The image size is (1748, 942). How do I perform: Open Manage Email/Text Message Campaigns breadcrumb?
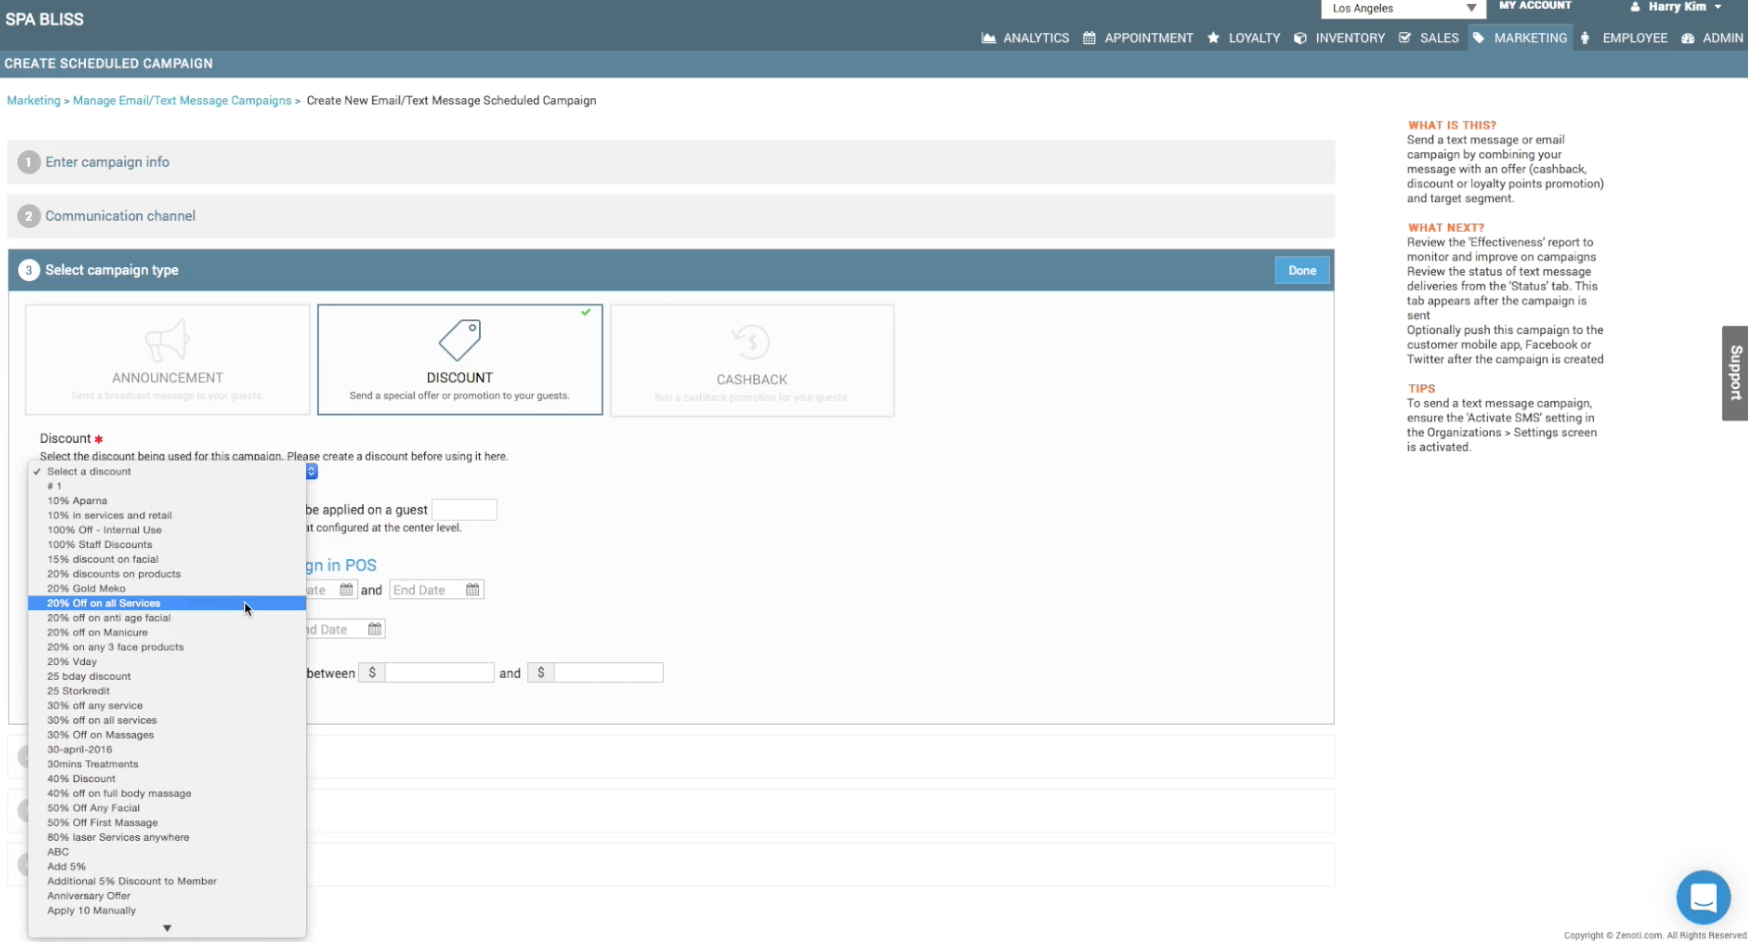[x=181, y=100]
